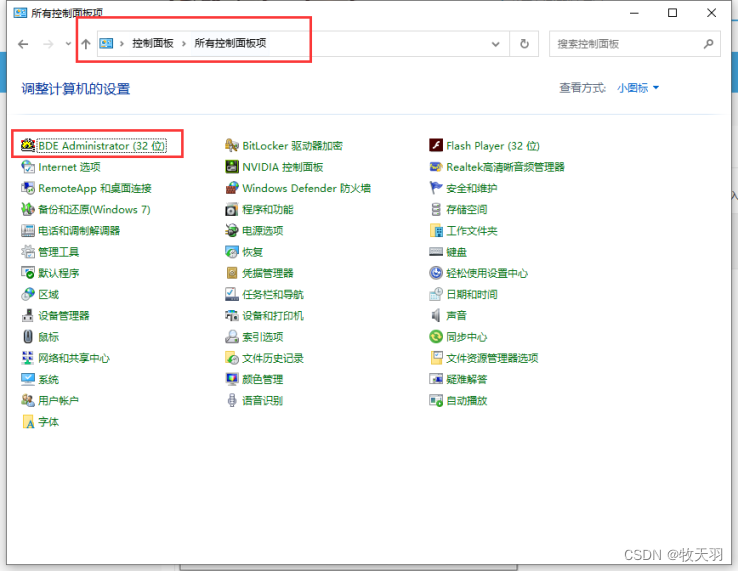Open the 键盘 icon
This screenshot has width=738, height=571.
[x=436, y=251]
